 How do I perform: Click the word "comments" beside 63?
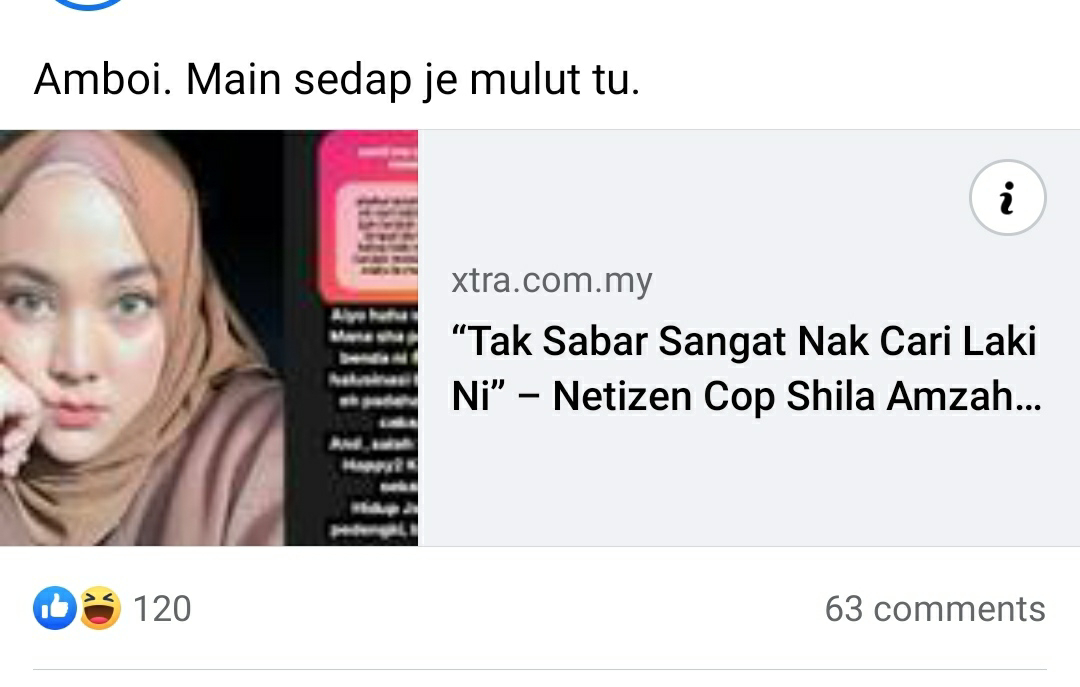[x=959, y=609]
